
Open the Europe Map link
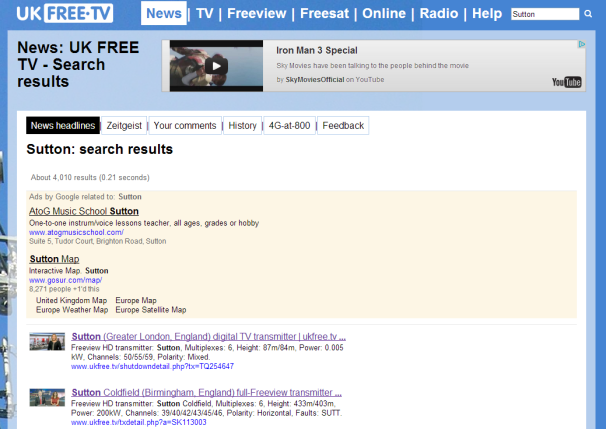(x=136, y=300)
